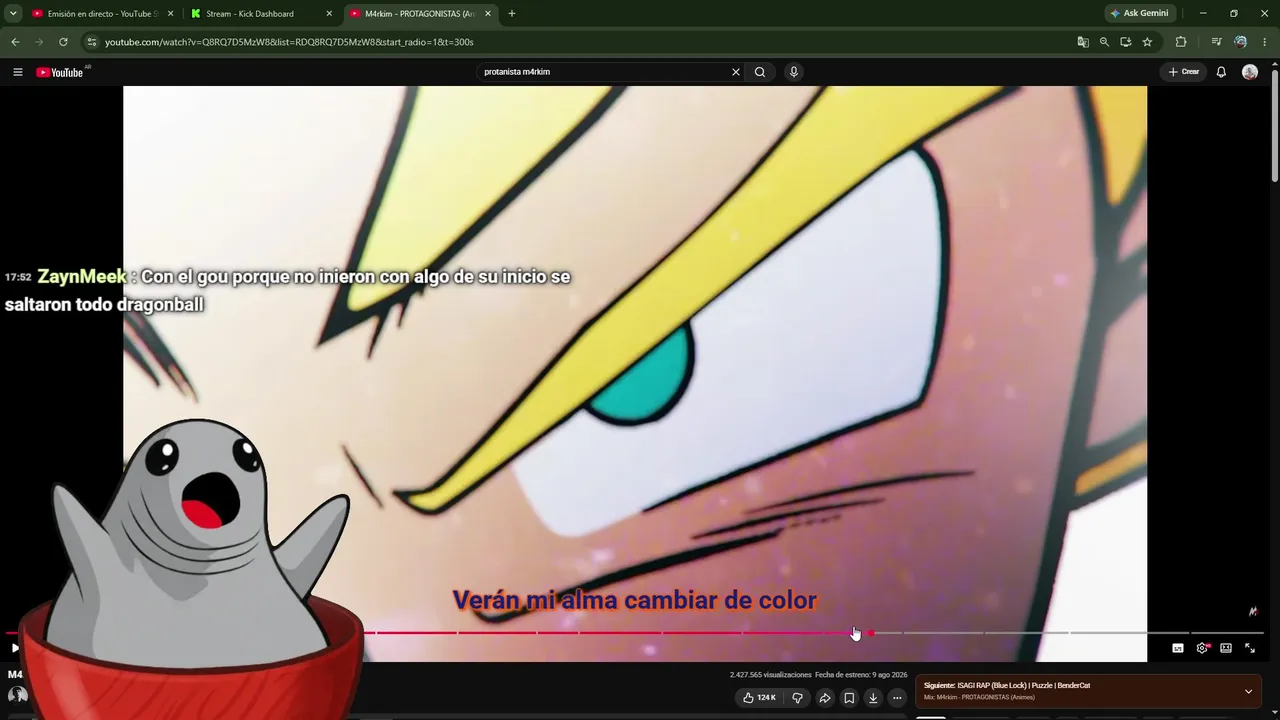The height and width of the screenshot is (720, 1280).
Task: Open the Chrome three-dot menu
Action: coord(1265,42)
